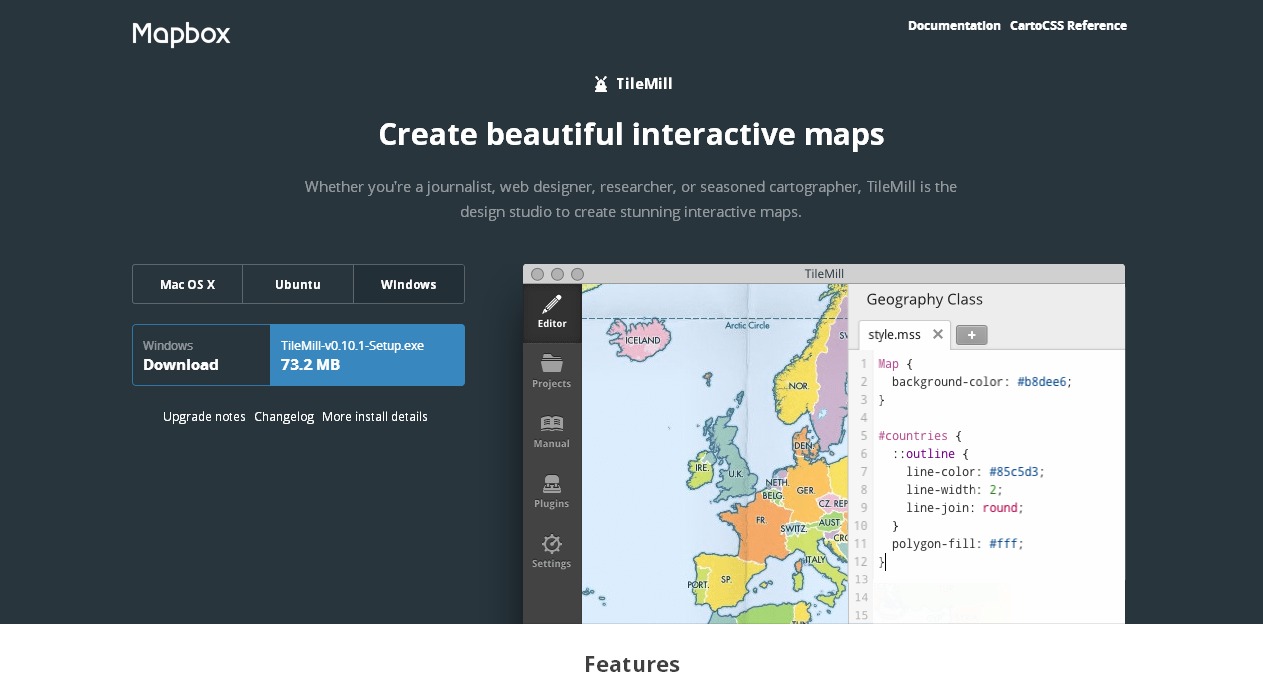Open the CartoCSS Reference
This screenshot has height=692, width=1263.
[1068, 26]
